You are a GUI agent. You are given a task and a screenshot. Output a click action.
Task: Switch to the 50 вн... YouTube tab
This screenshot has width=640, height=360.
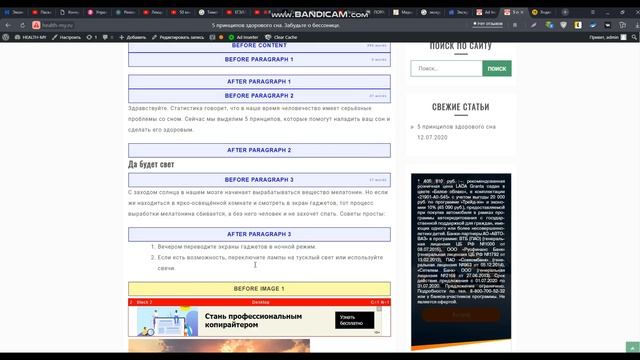pyautogui.click(x=180, y=12)
